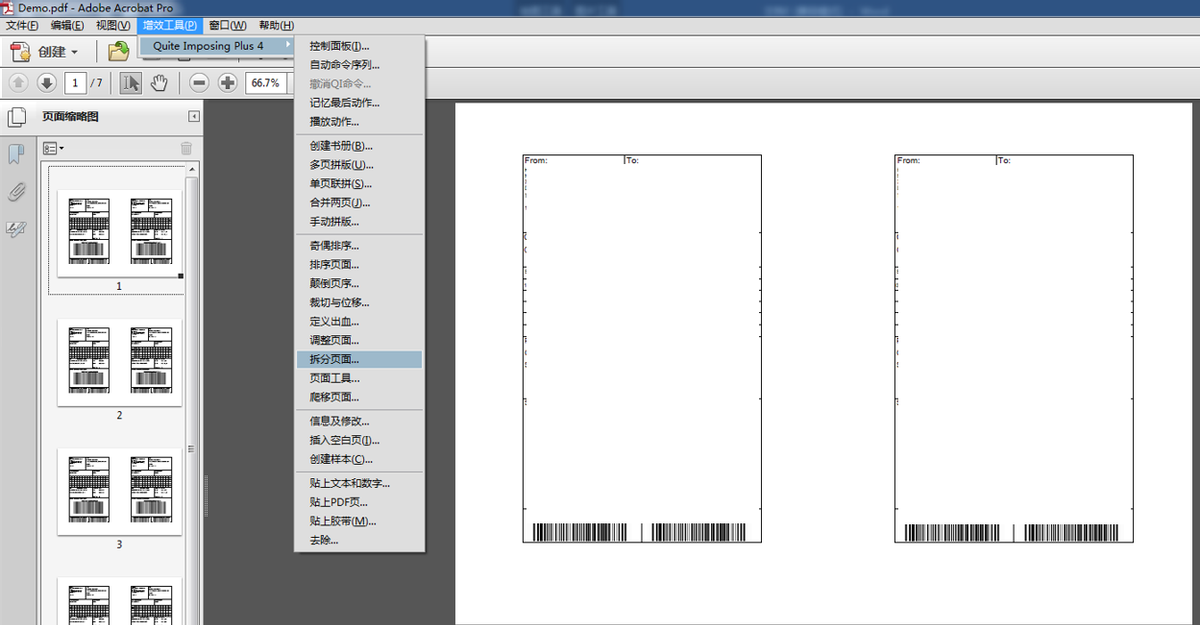The width and height of the screenshot is (1200, 625).
Task: Choose 创建书册(B)... menu entry
Action: coord(360,146)
